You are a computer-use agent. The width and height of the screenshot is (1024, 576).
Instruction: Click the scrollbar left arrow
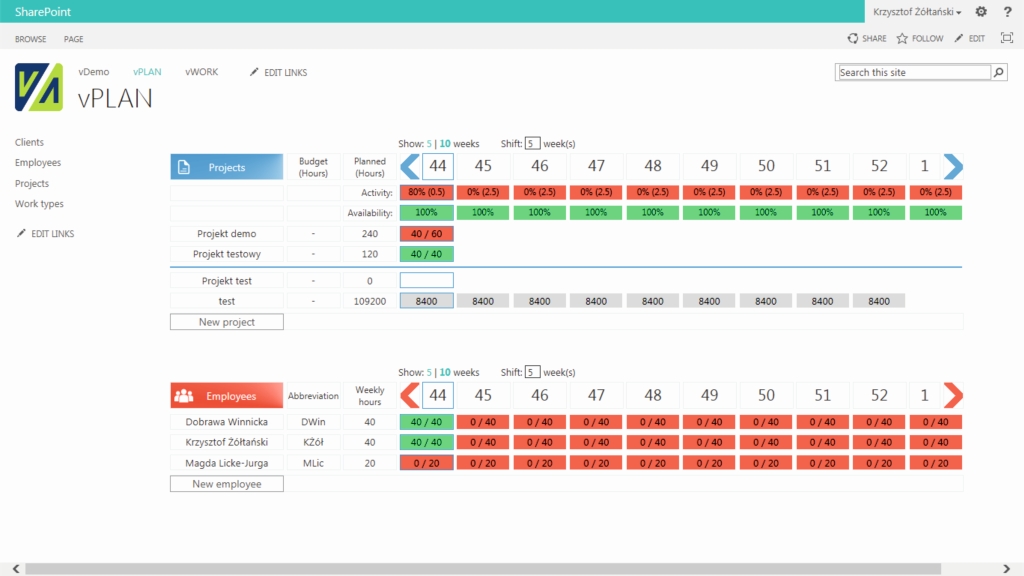point(16,569)
